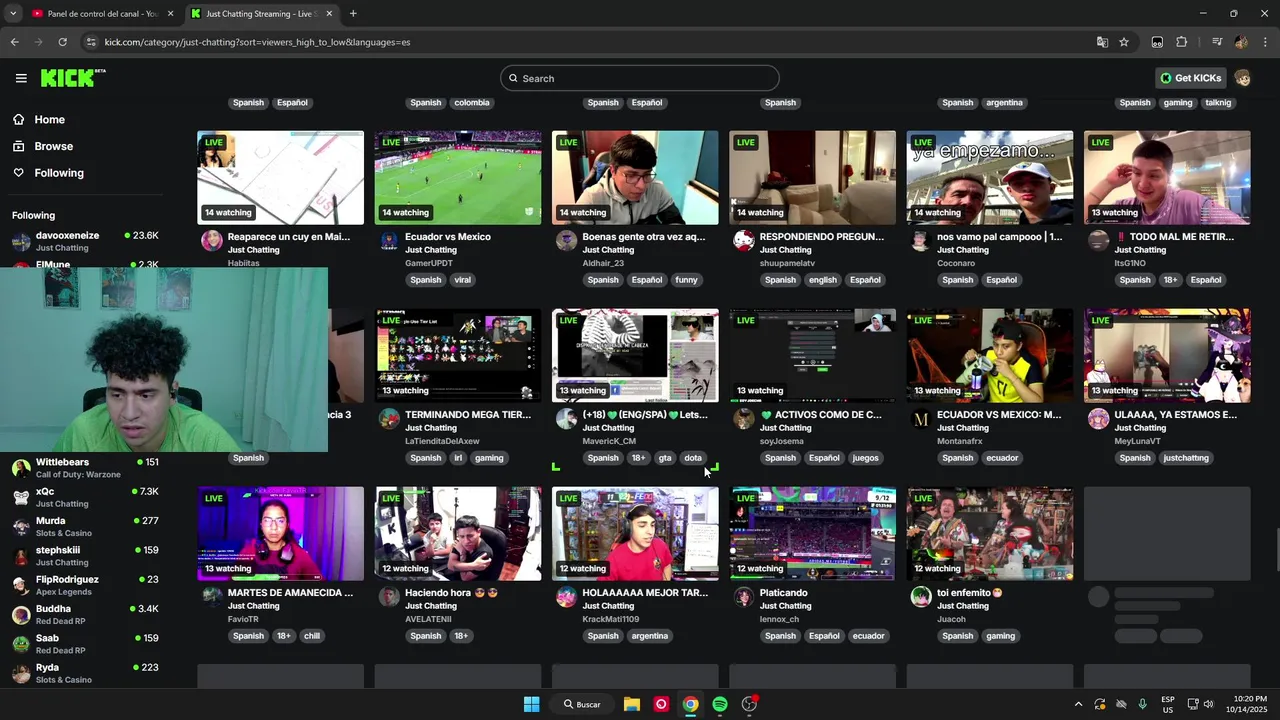The height and width of the screenshot is (720, 1280).
Task: Open Montanafrx channel avatar
Action: click(921, 419)
